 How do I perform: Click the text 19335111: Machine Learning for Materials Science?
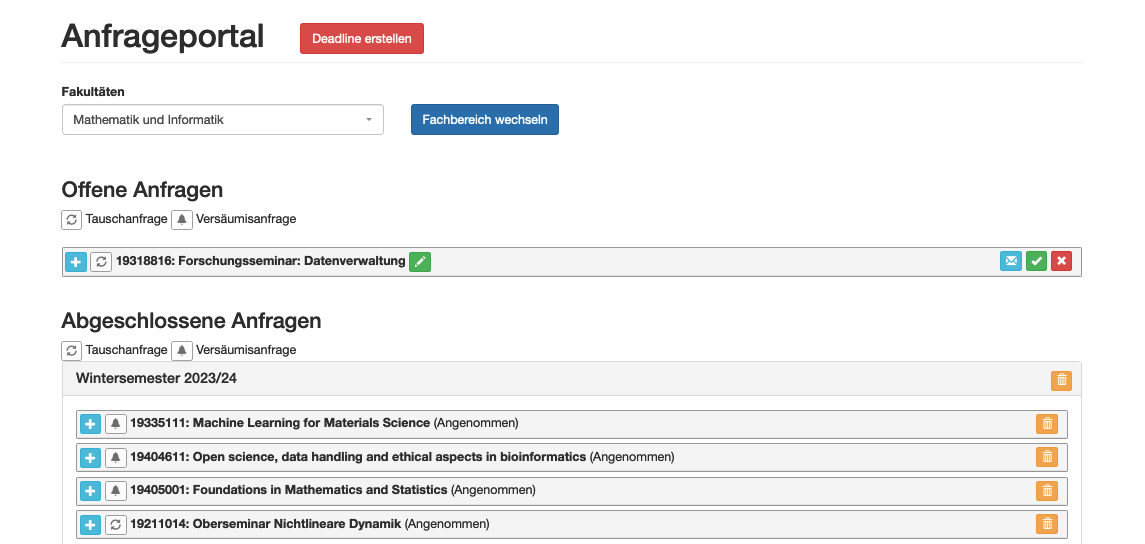(x=280, y=423)
